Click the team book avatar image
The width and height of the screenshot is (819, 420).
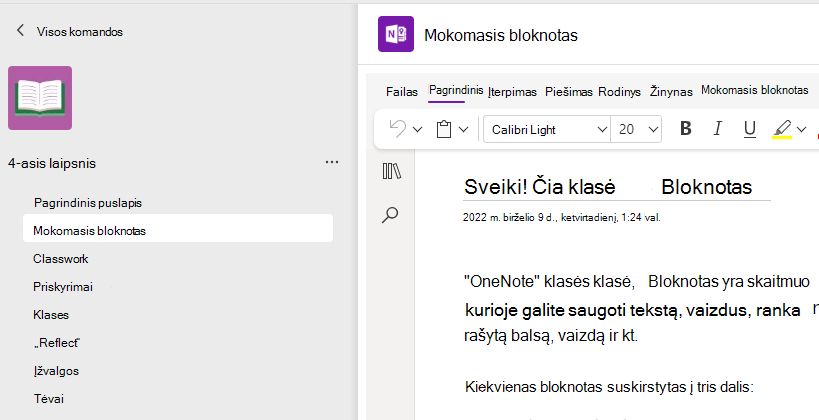tap(40, 98)
